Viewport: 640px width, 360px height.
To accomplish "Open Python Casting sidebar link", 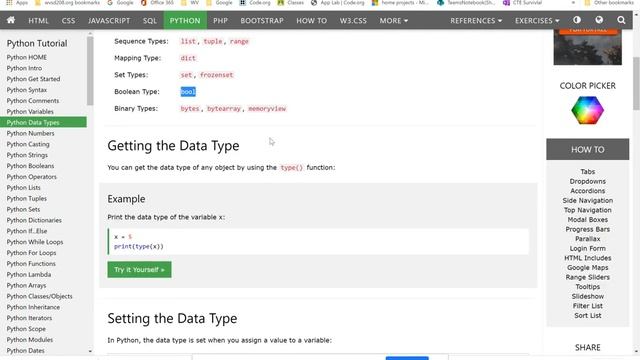I will tap(28, 144).
